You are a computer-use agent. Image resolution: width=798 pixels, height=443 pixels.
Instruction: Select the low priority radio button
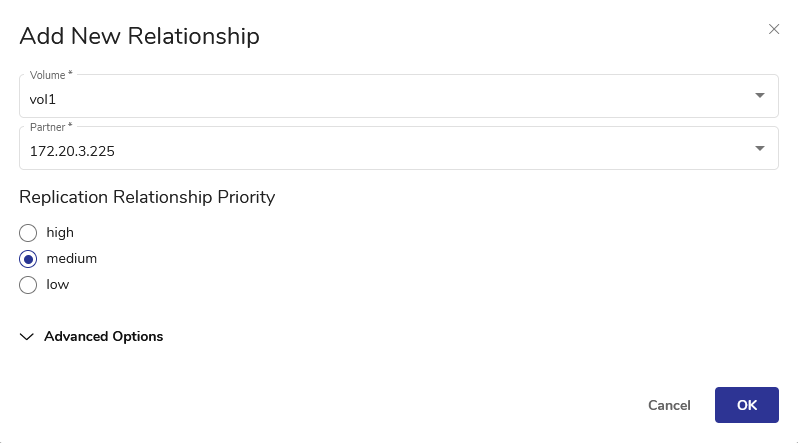tap(28, 285)
